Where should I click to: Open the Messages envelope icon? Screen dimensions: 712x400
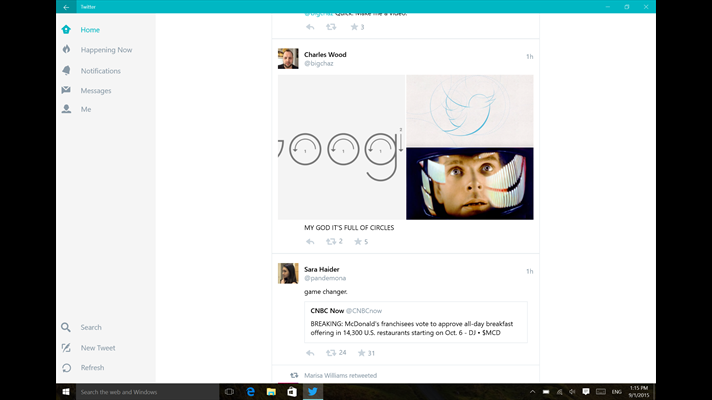point(66,90)
